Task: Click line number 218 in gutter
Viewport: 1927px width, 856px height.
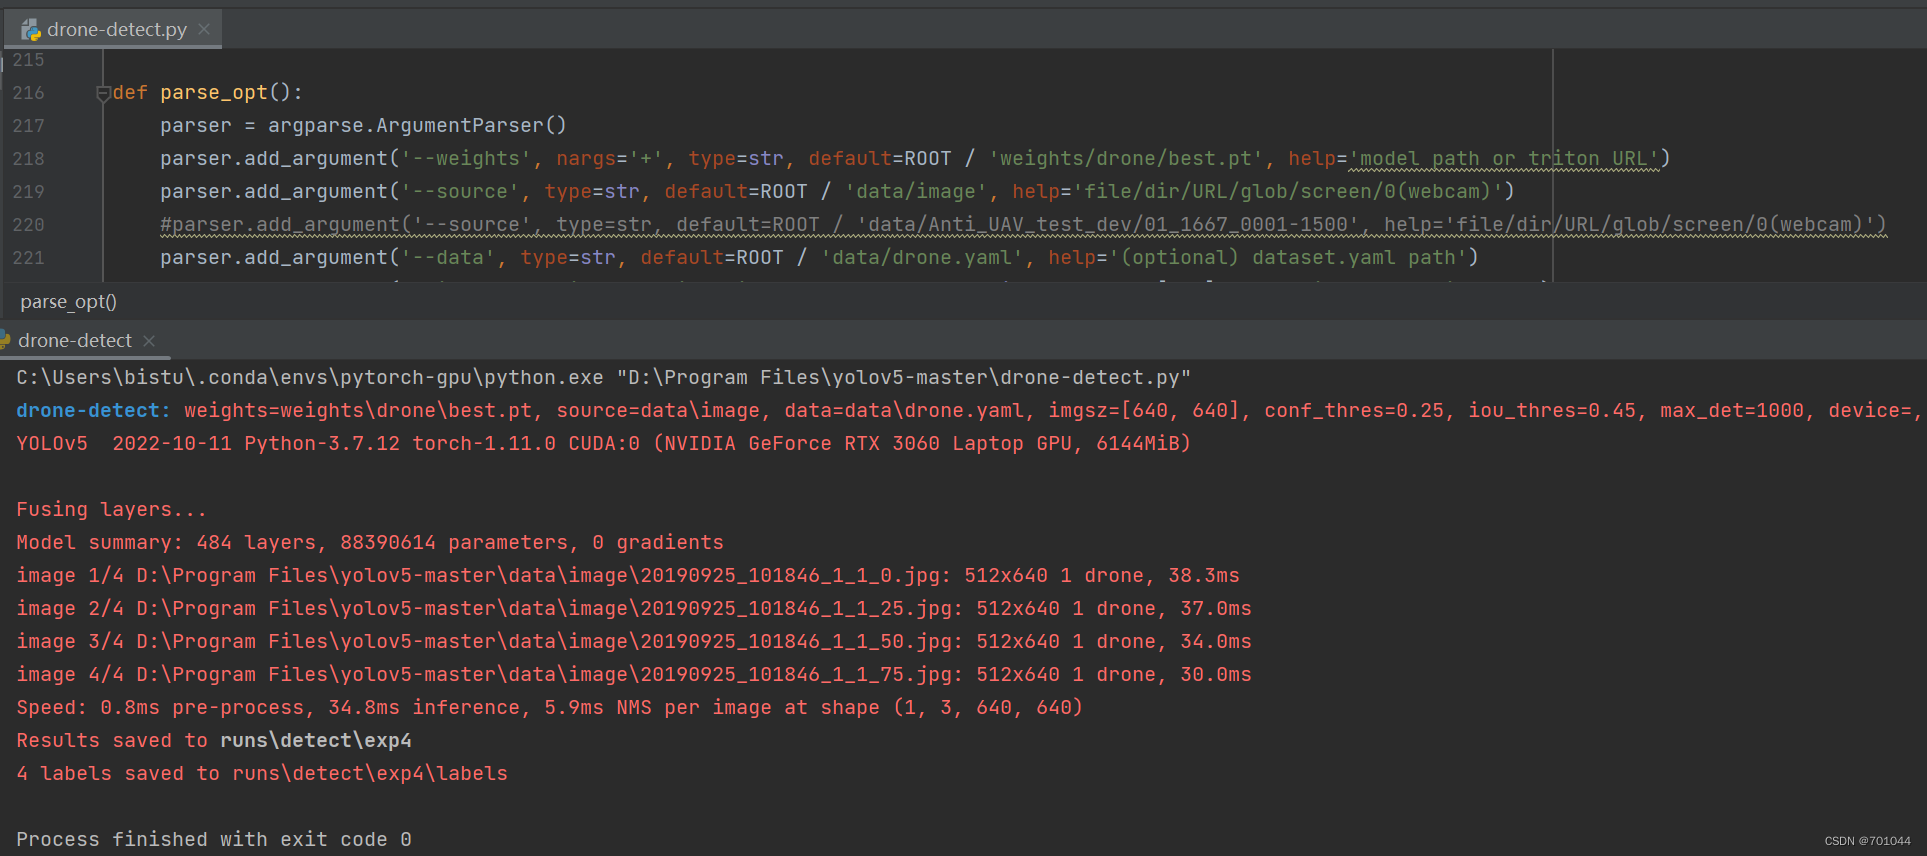Action: pyautogui.click(x=28, y=159)
